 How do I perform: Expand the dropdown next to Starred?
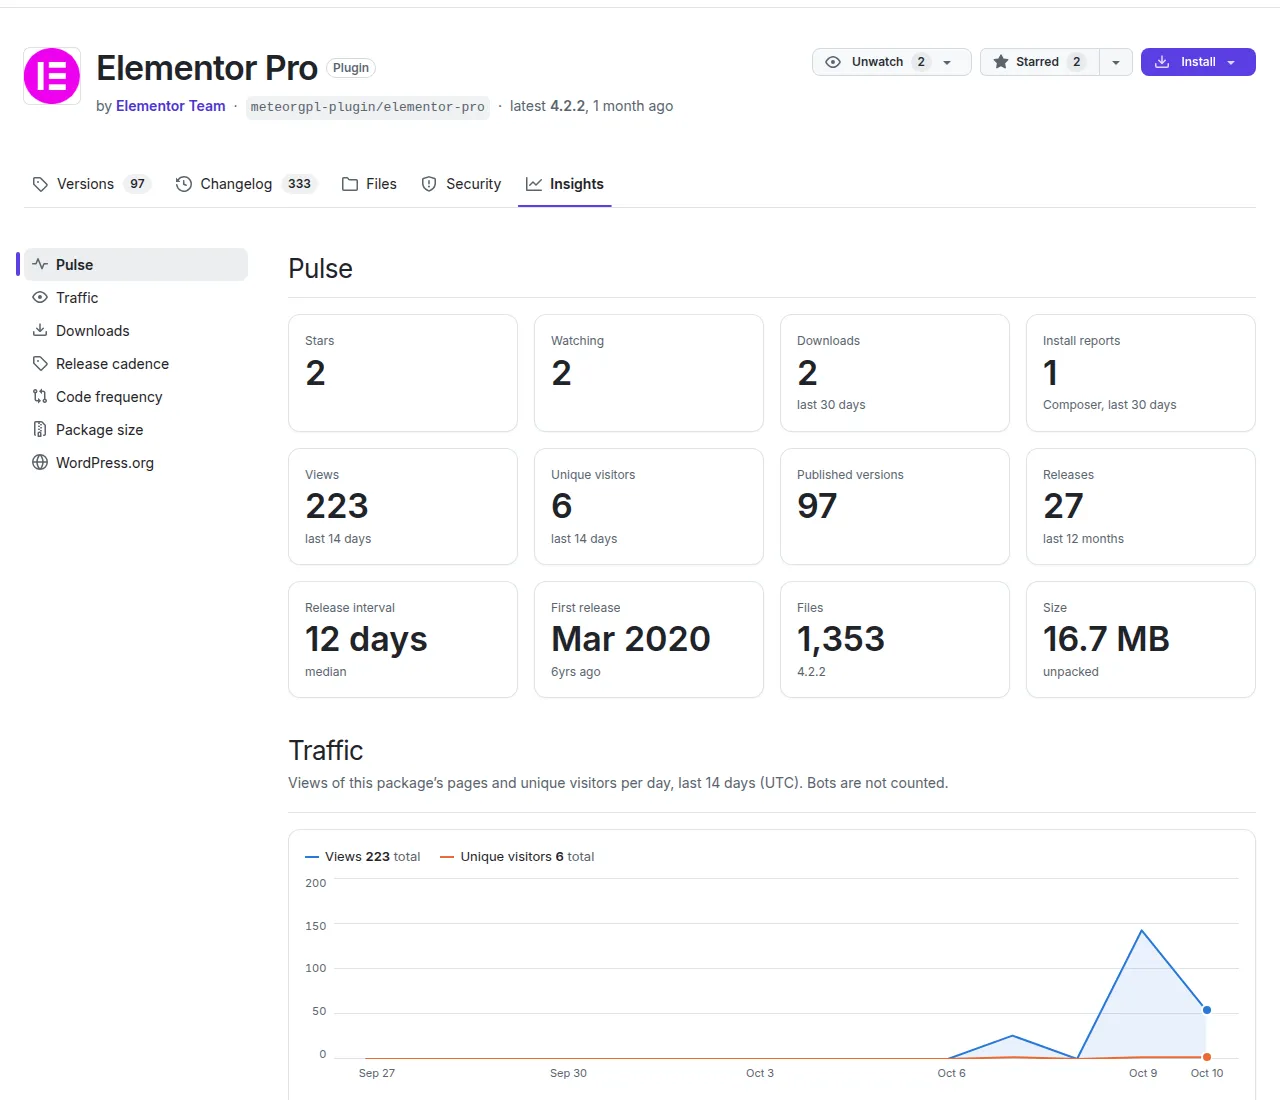point(1116,62)
